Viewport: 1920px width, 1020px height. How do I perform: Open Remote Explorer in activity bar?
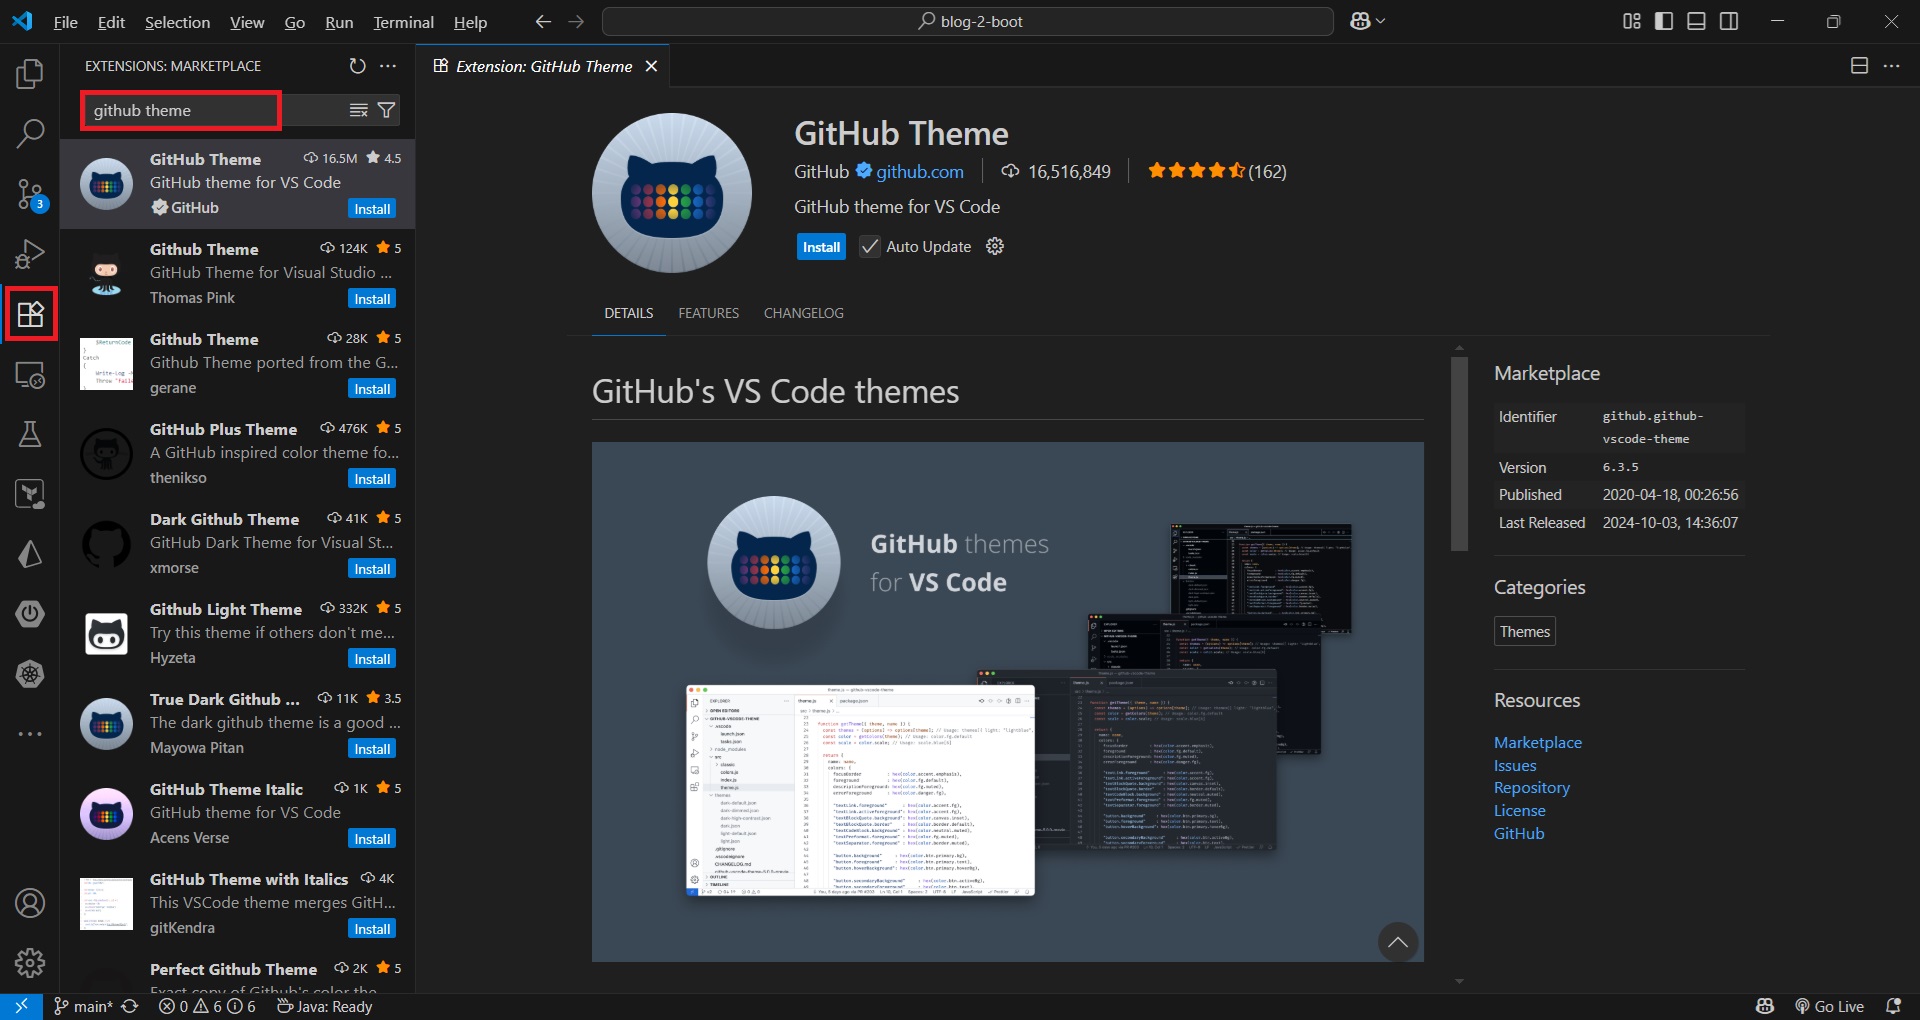click(x=30, y=374)
